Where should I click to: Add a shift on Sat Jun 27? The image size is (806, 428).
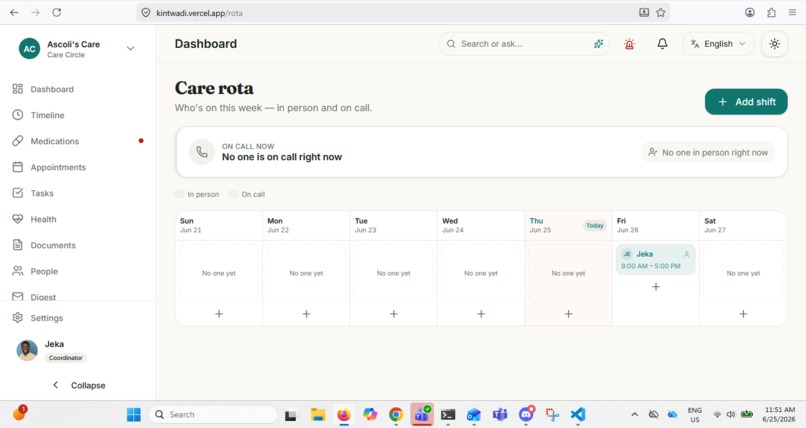(743, 314)
